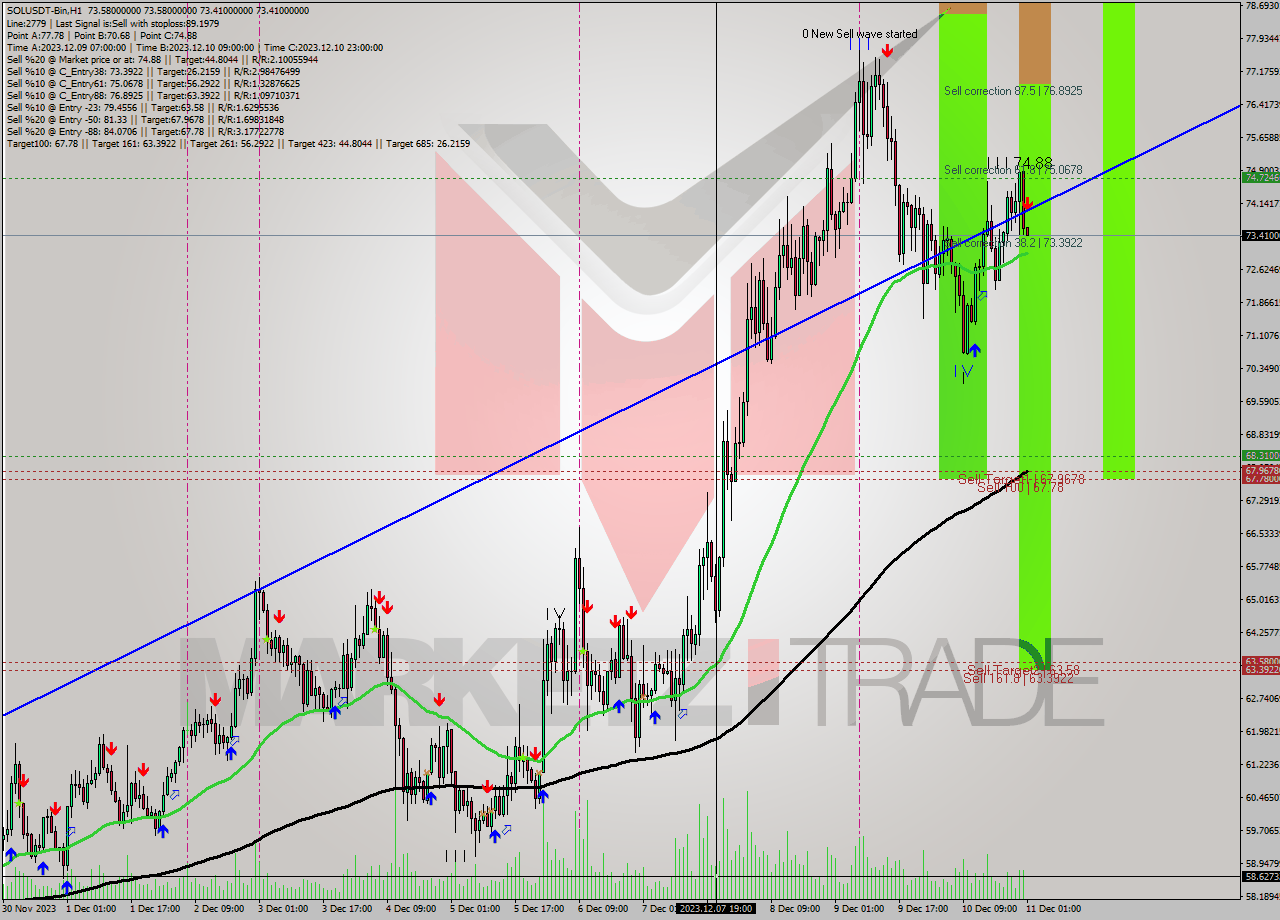Image resolution: width=1280 pixels, height=920 pixels.
Task: Click the solid blue buy arrow at the 10 Dec low
Action: 974,350
